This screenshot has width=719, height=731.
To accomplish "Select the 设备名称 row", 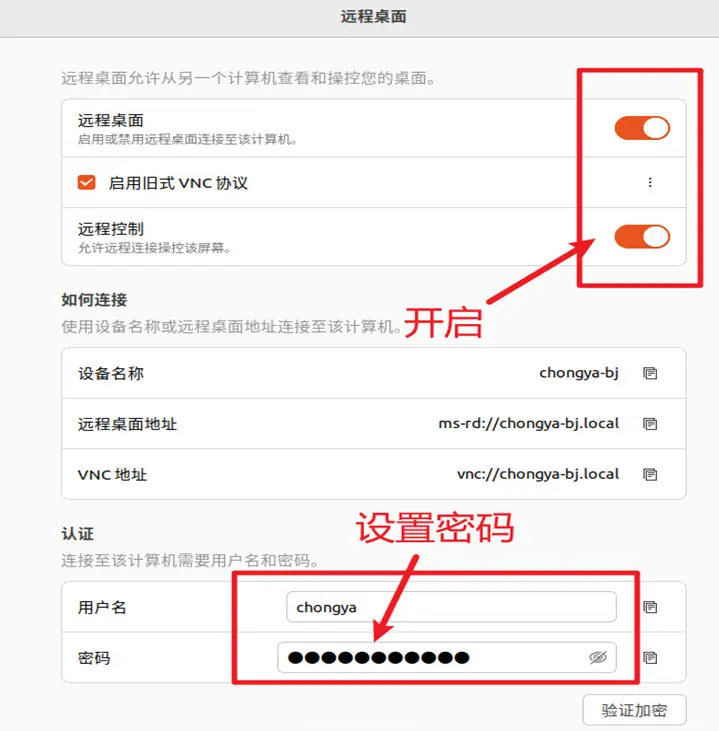I will point(373,373).
